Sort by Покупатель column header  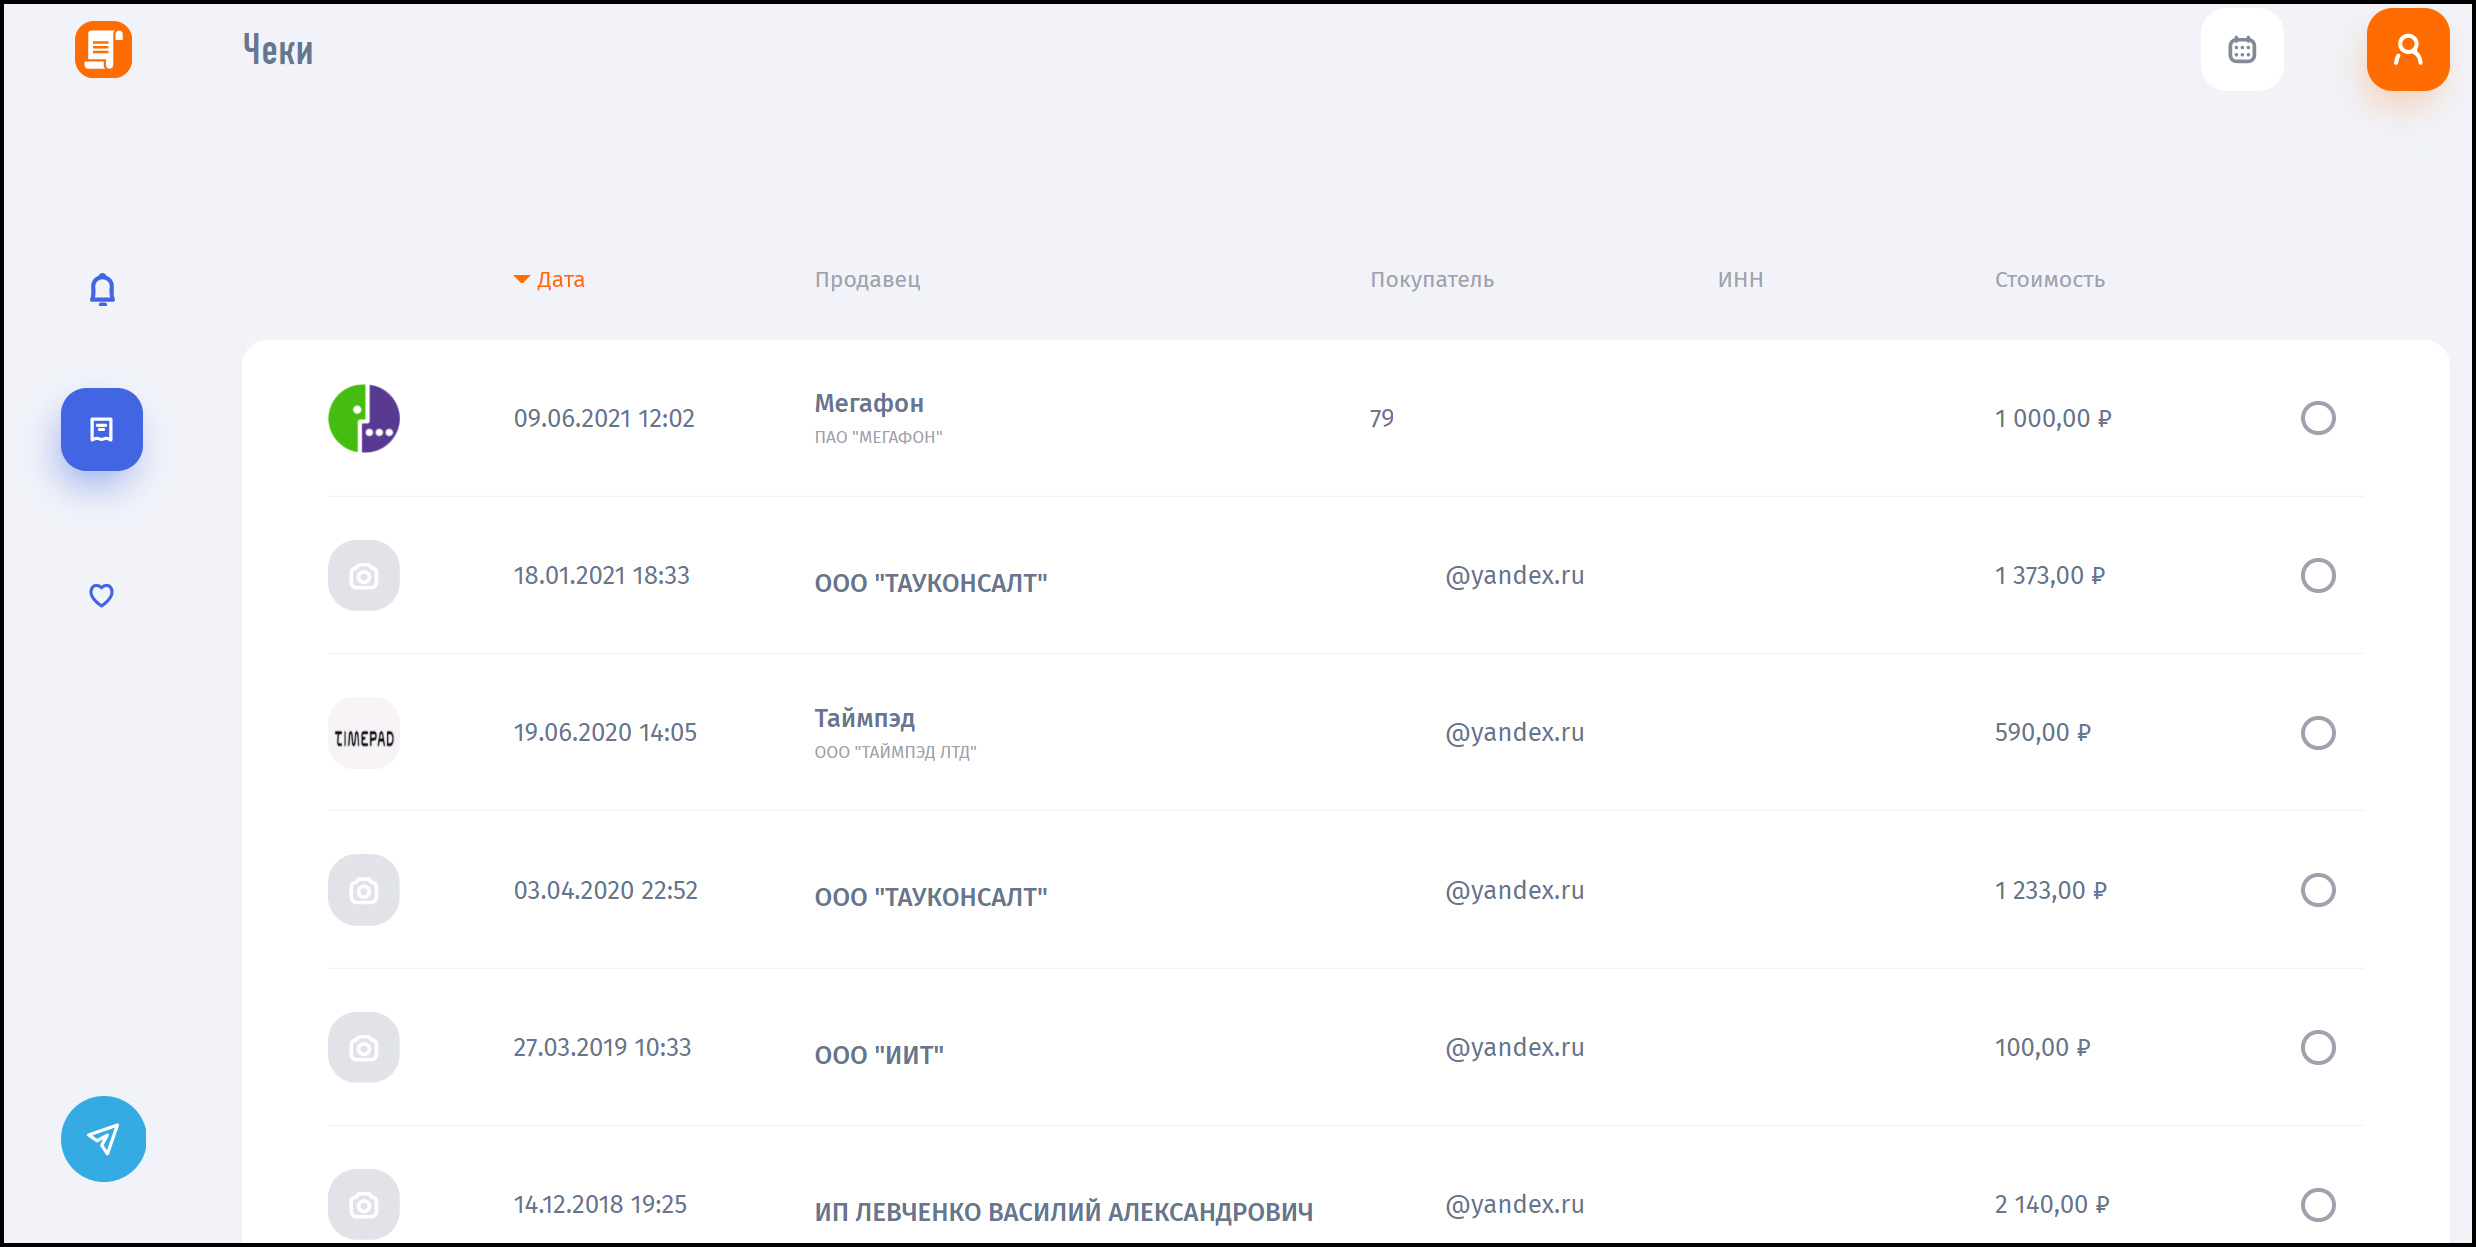click(x=1431, y=280)
